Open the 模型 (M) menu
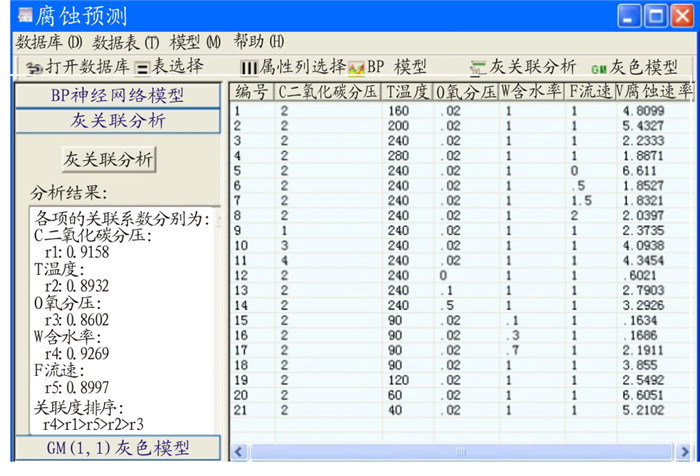The width and height of the screenshot is (700, 476). point(195,42)
